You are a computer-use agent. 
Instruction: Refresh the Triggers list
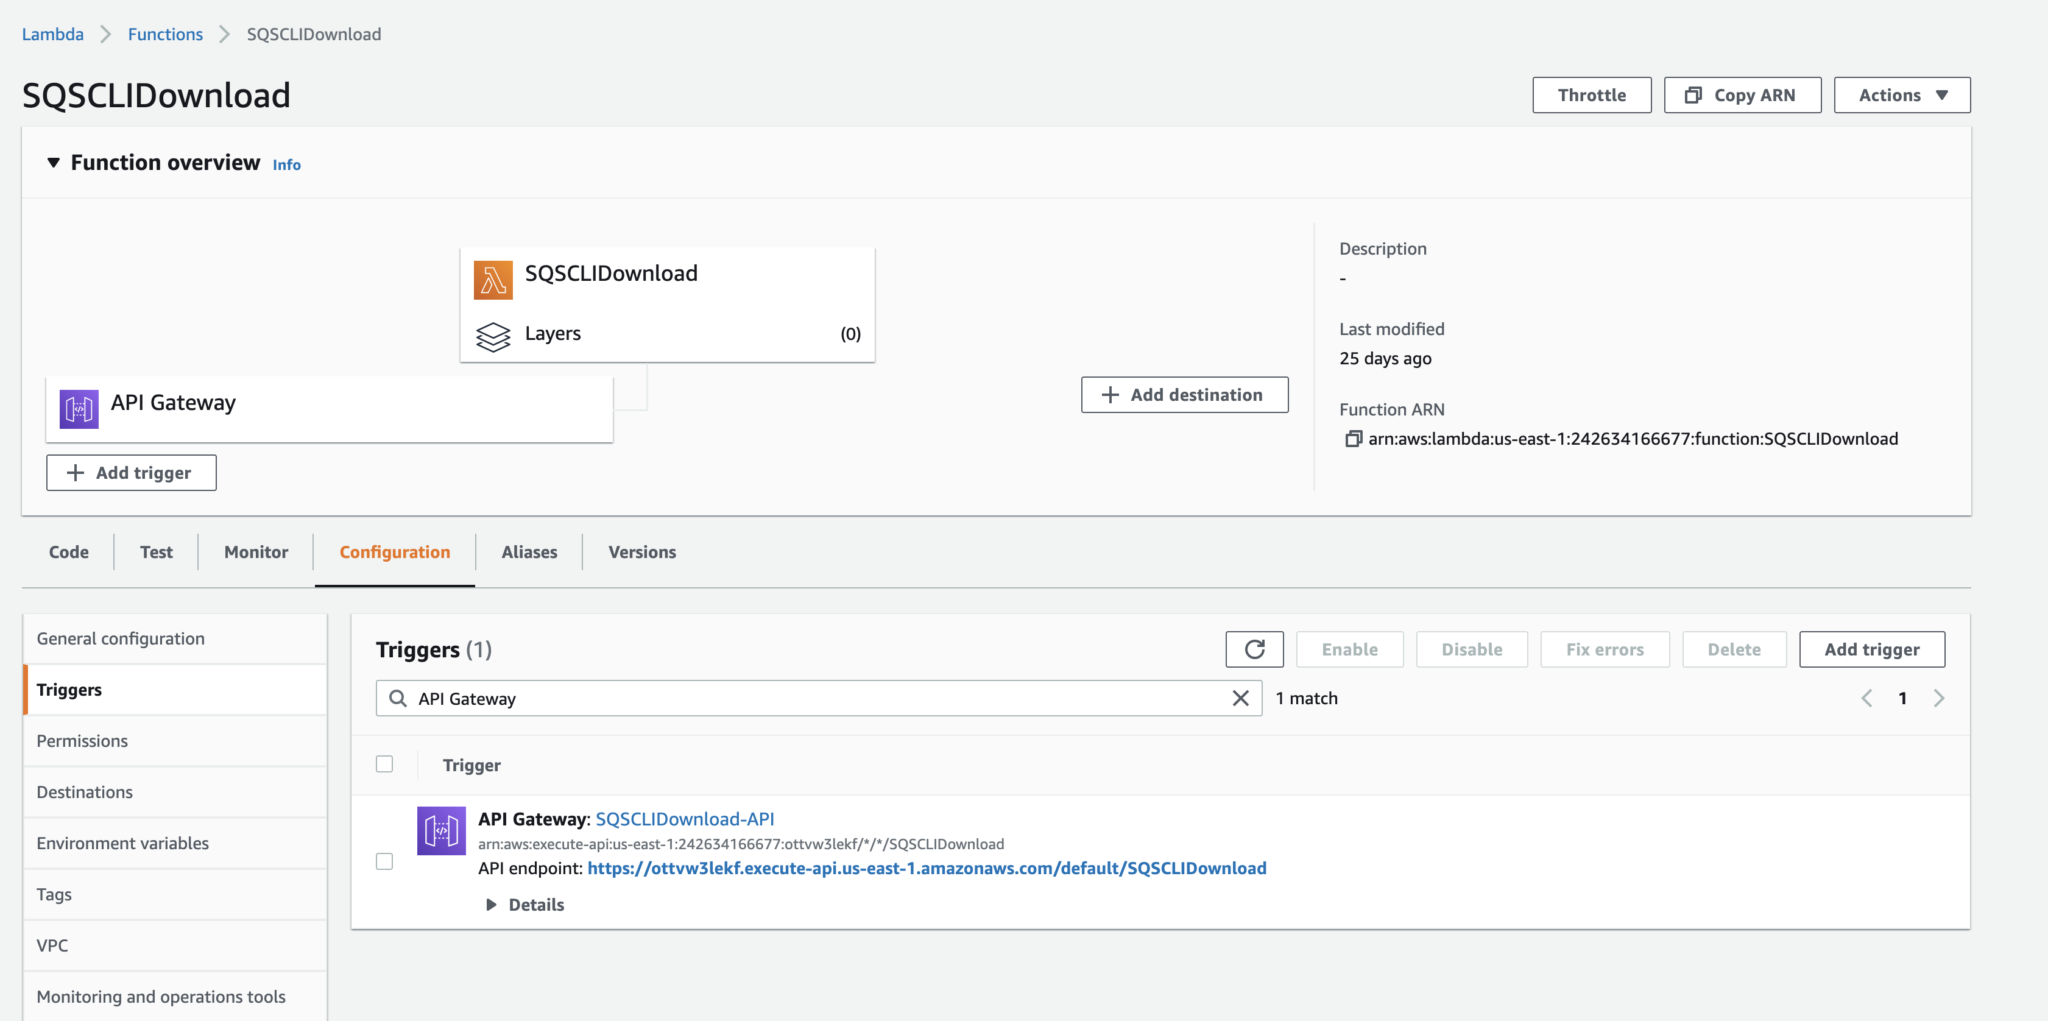pyautogui.click(x=1254, y=648)
